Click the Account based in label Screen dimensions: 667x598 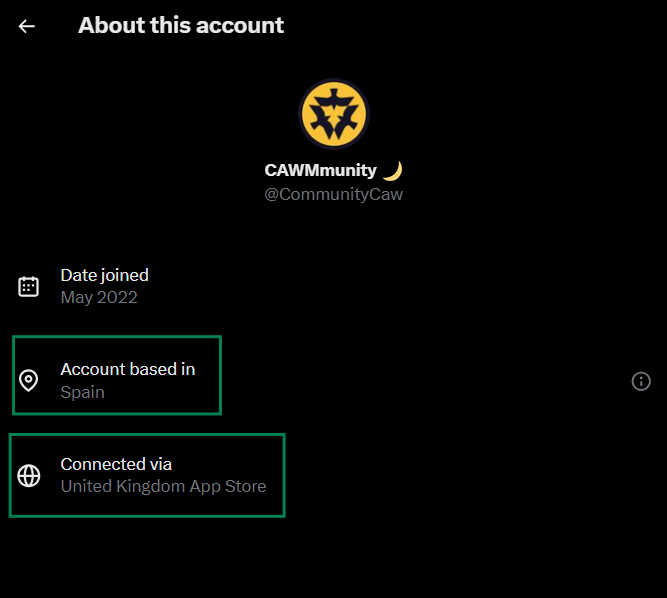[128, 370]
